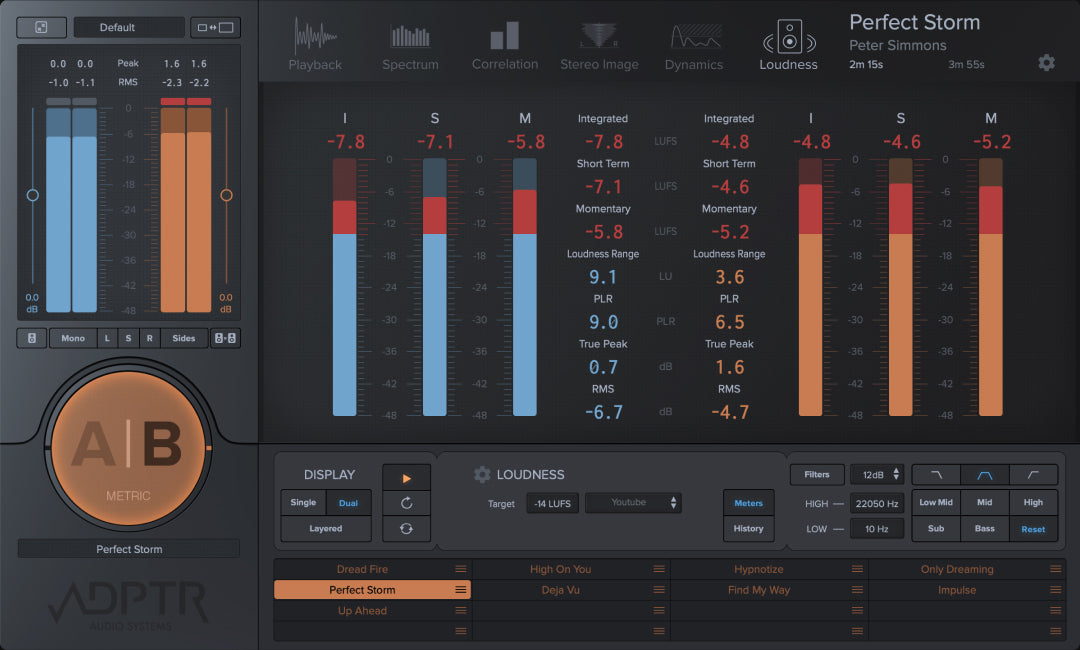This screenshot has height=650, width=1080.
Task: Switch display mode to Single
Action: tap(303, 503)
